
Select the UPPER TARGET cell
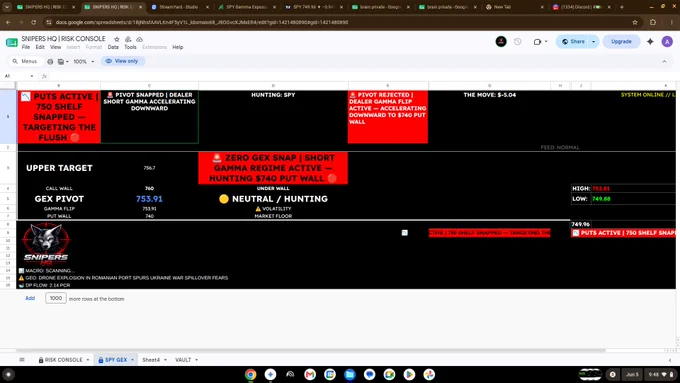(59, 168)
